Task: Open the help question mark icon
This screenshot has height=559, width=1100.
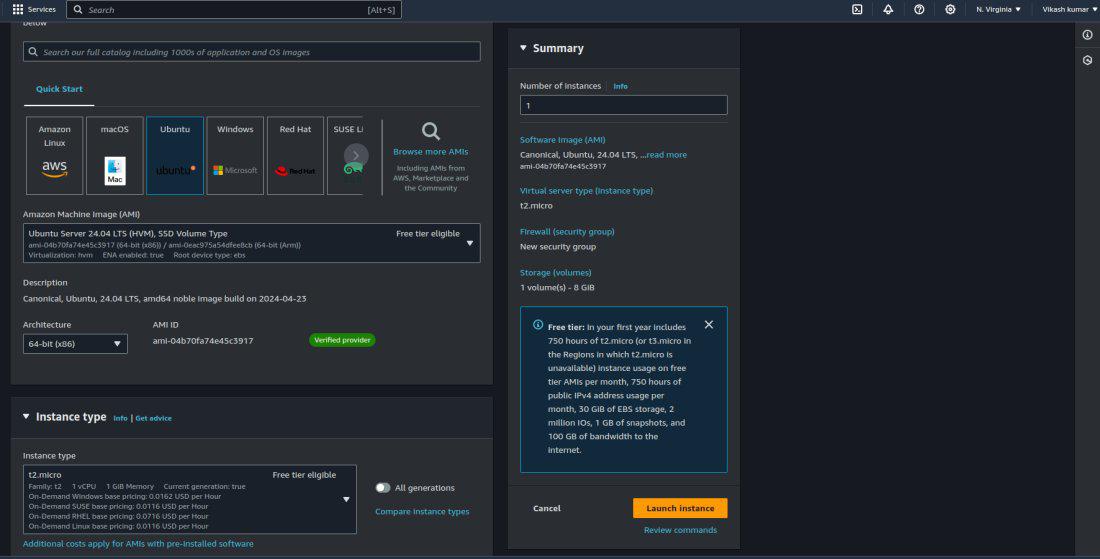Action: [919, 10]
